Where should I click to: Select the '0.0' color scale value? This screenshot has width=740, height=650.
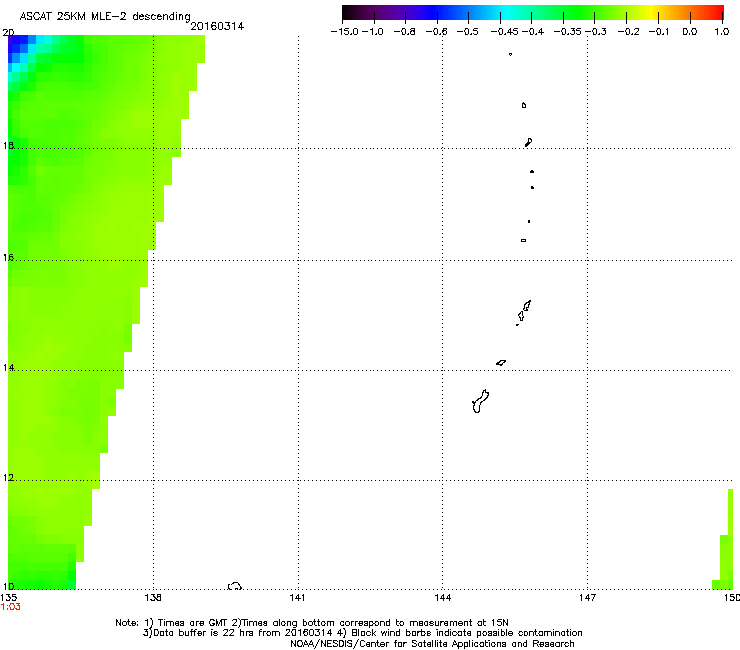point(690,32)
